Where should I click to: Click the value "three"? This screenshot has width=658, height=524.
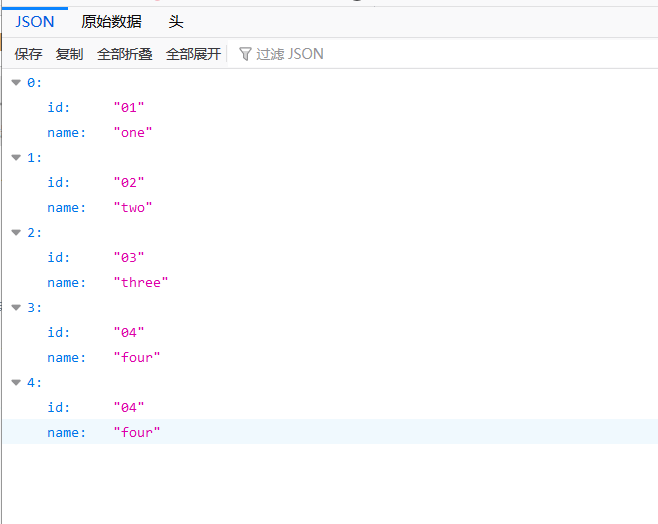point(141,282)
